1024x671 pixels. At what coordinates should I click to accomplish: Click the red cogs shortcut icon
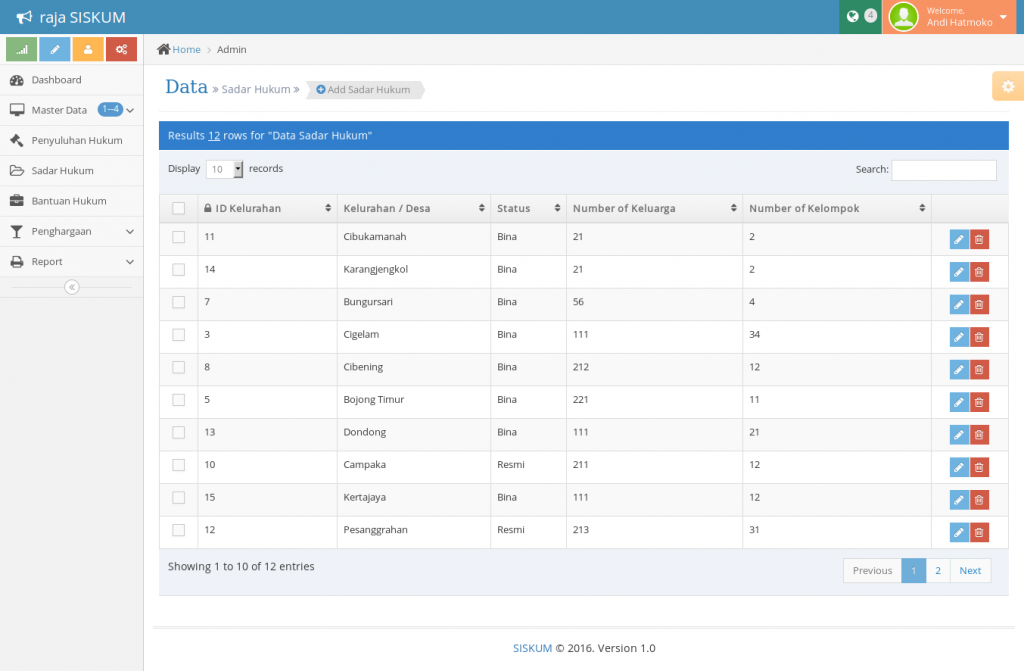121,49
